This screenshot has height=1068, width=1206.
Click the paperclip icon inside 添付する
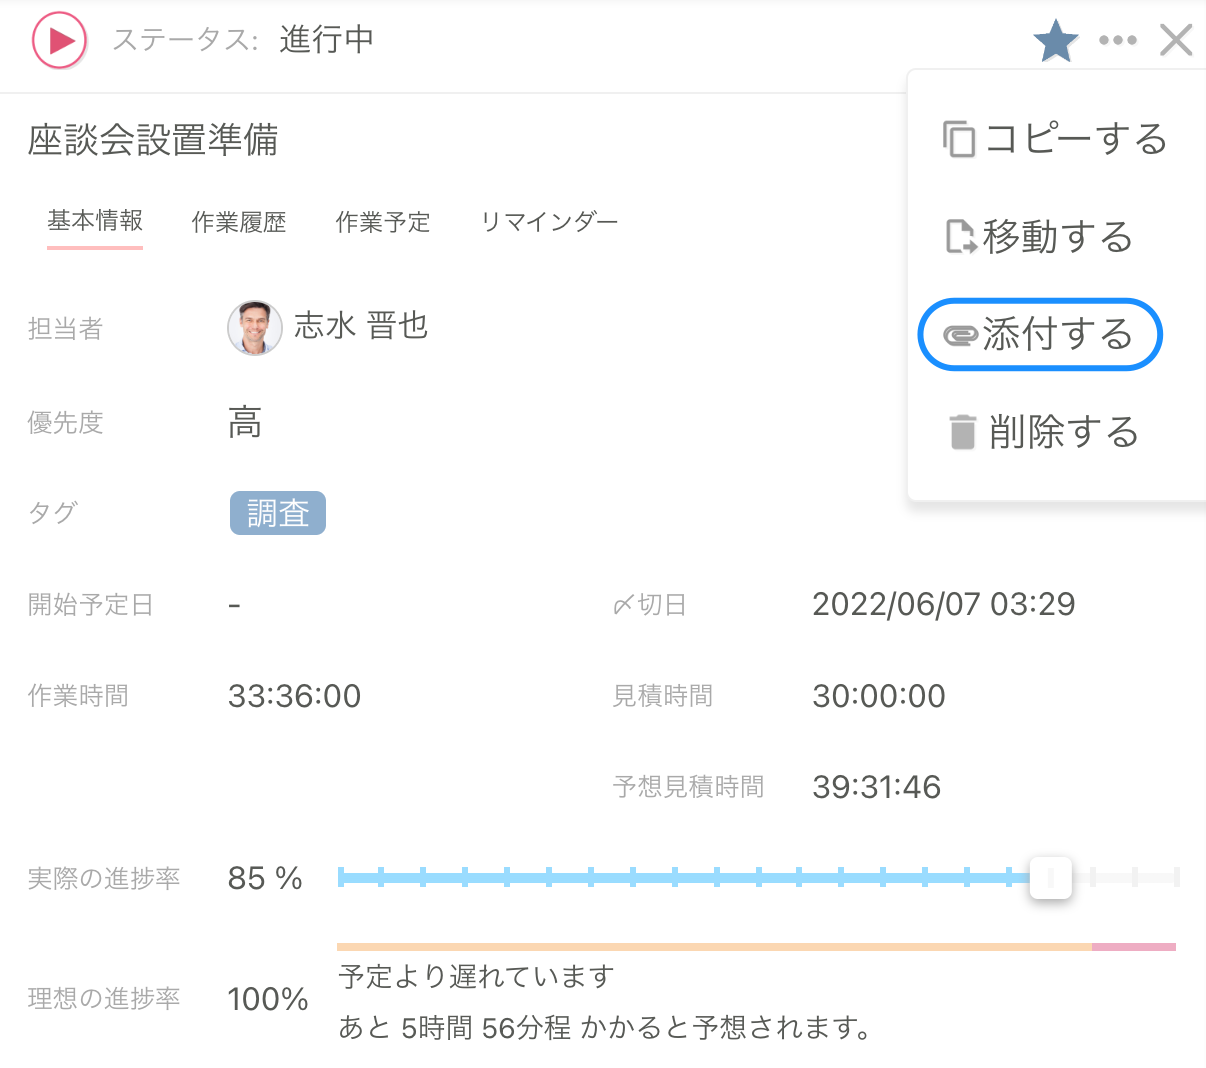(x=963, y=335)
